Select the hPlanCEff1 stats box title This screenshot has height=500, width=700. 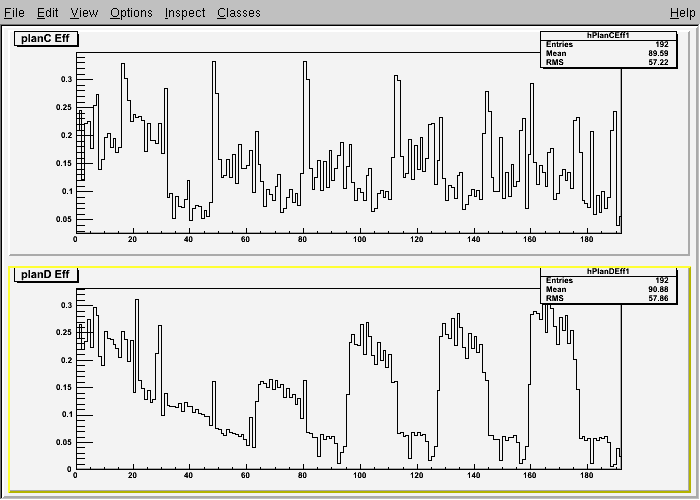[x=608, y=35]
